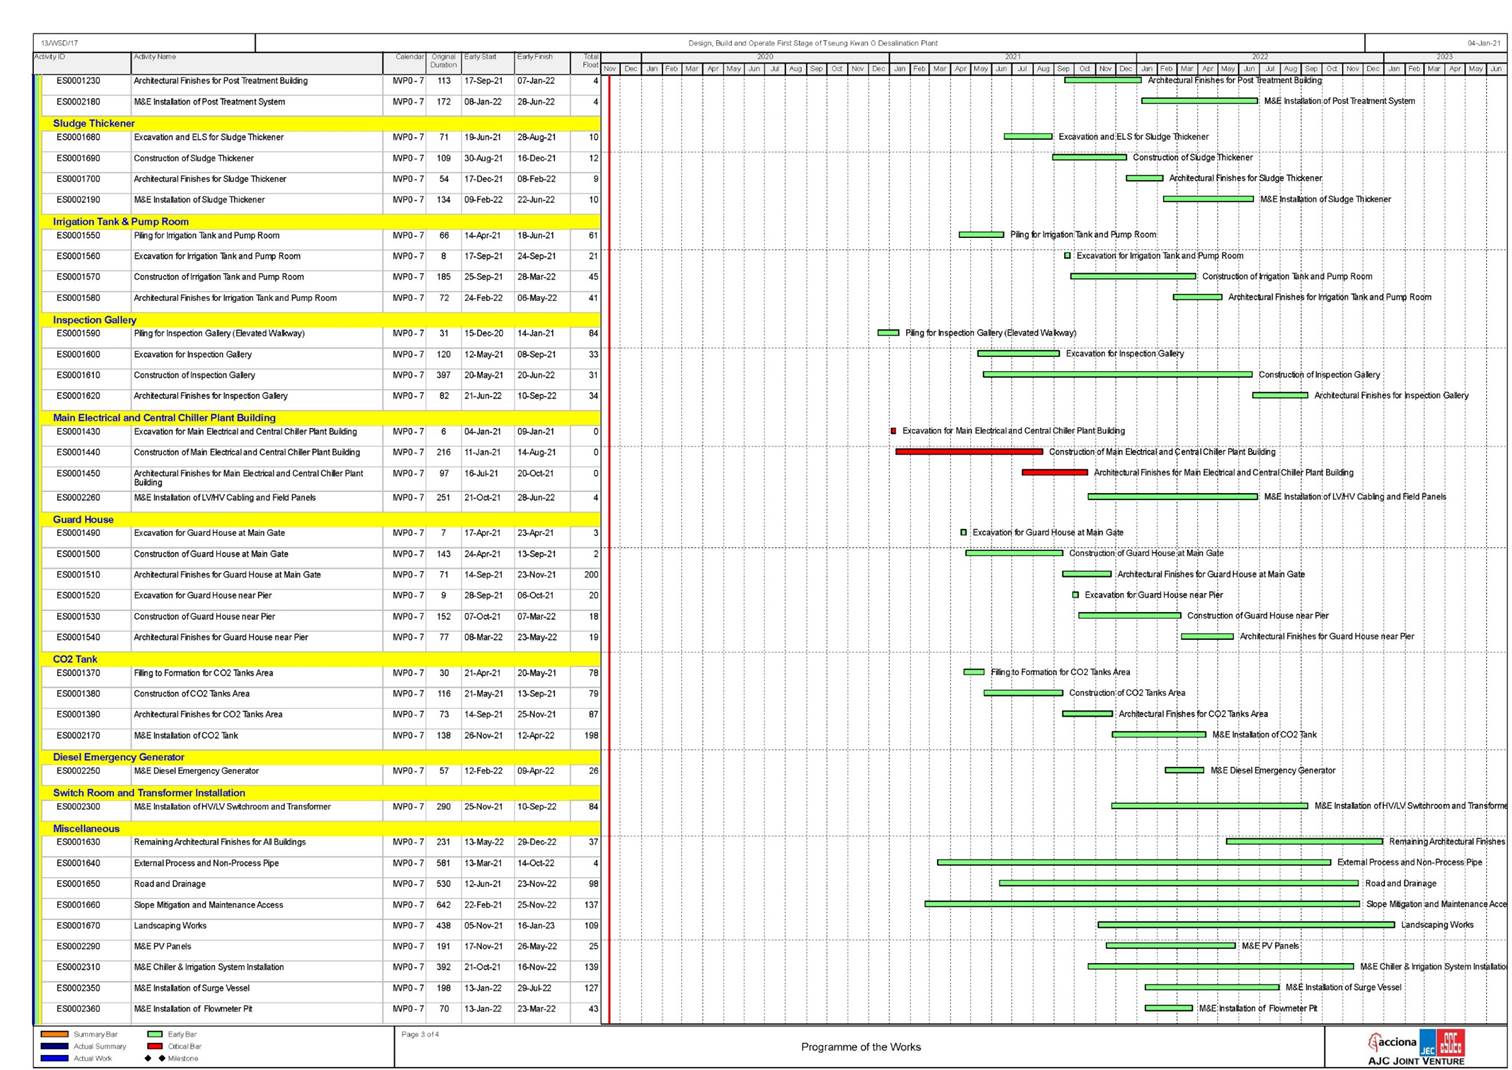1512x1070 pixels.
Task: Select the ES0001640 External Process Pipe row
Action: (x=206, y=863)
